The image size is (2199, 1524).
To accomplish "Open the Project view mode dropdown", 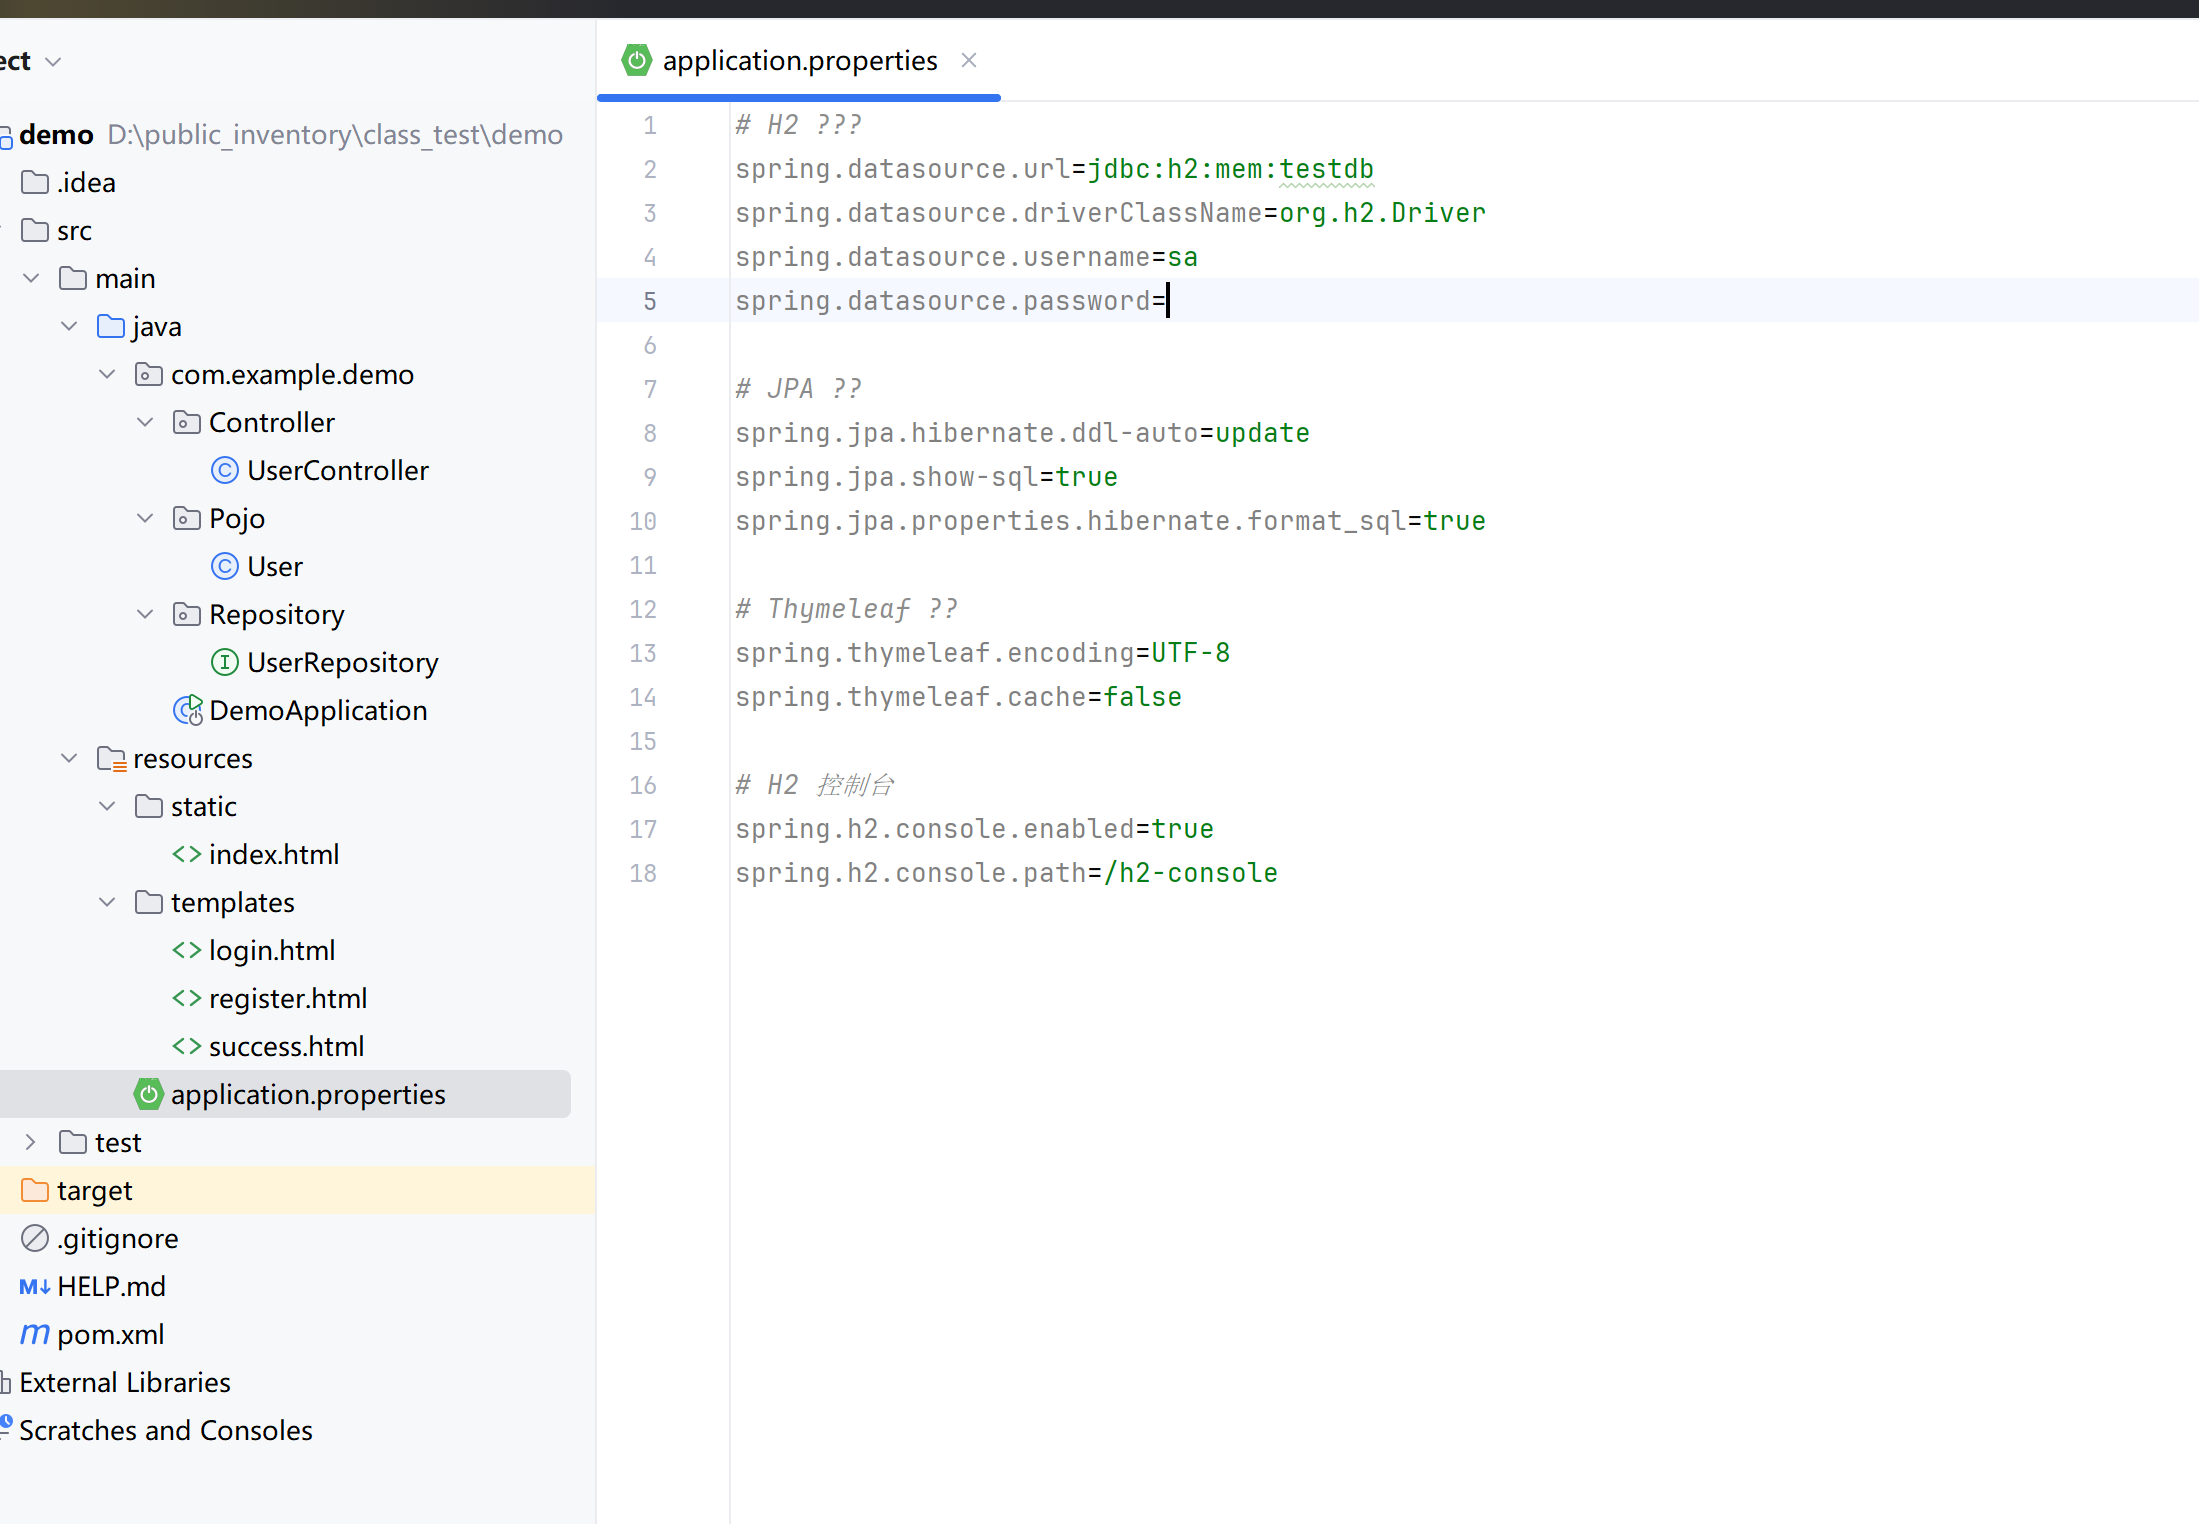I will click(53, 60).
